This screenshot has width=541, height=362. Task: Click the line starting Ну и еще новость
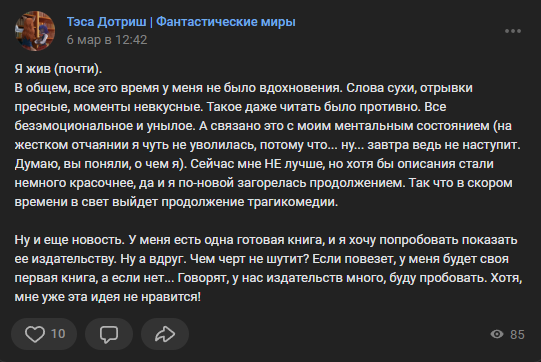(x=266, y=239)
